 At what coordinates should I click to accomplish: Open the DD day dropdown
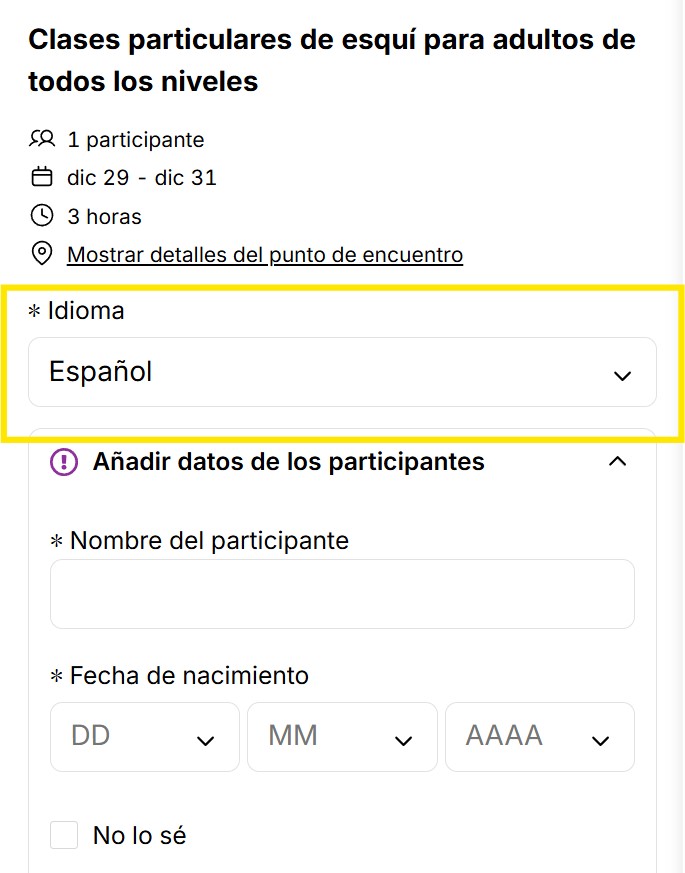coord(144,737)
